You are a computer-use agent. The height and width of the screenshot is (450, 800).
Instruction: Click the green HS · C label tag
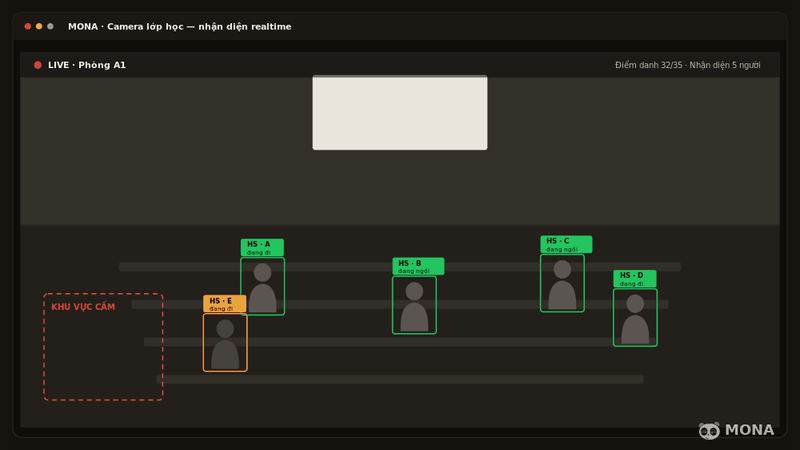pyautogui.click(x=566, y=244)
